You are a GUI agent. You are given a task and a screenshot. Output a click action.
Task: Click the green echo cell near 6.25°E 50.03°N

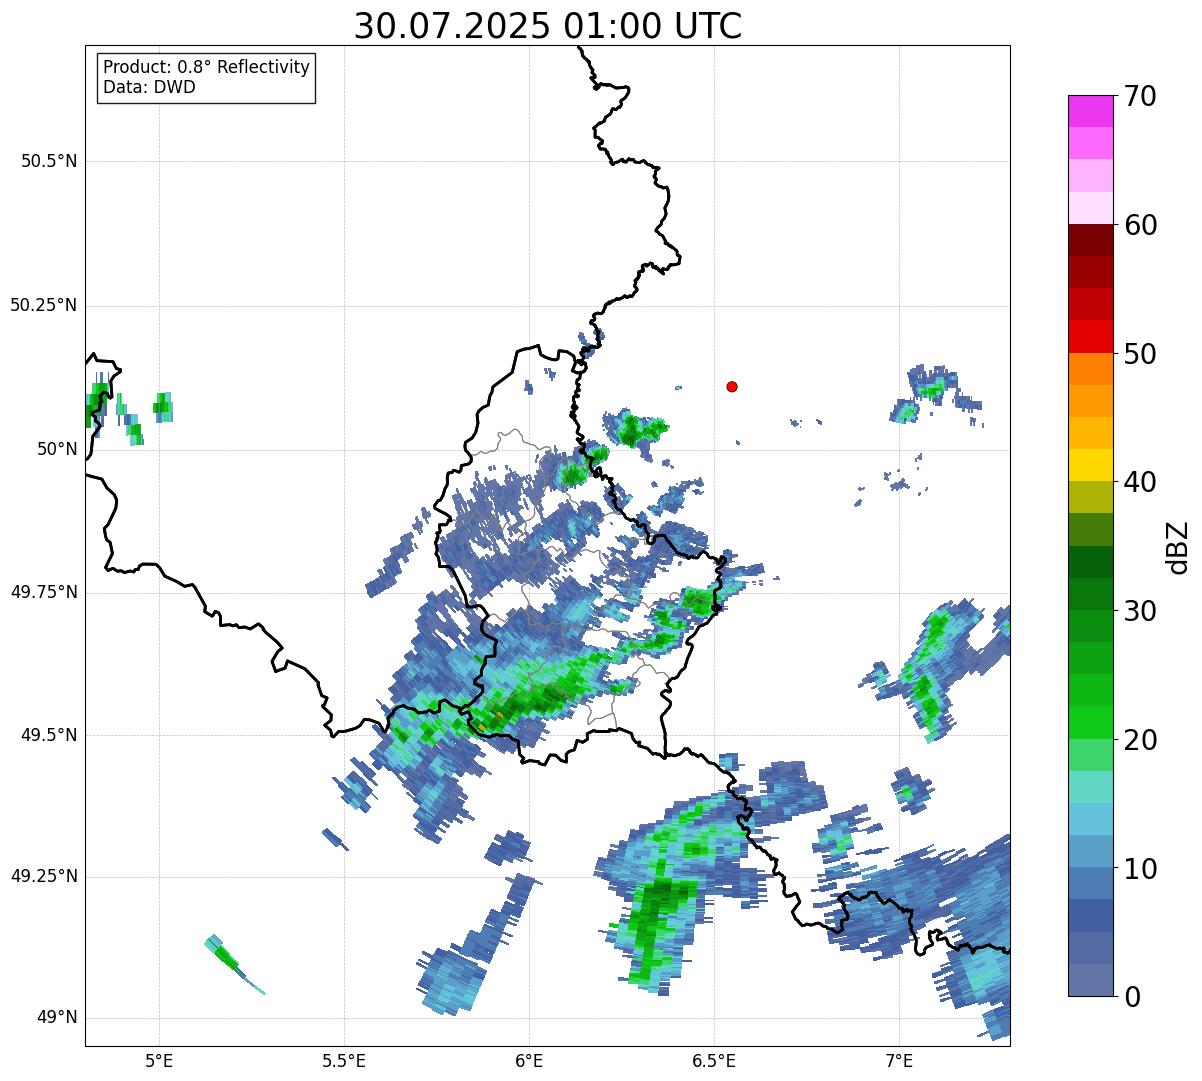coord(636,429)
